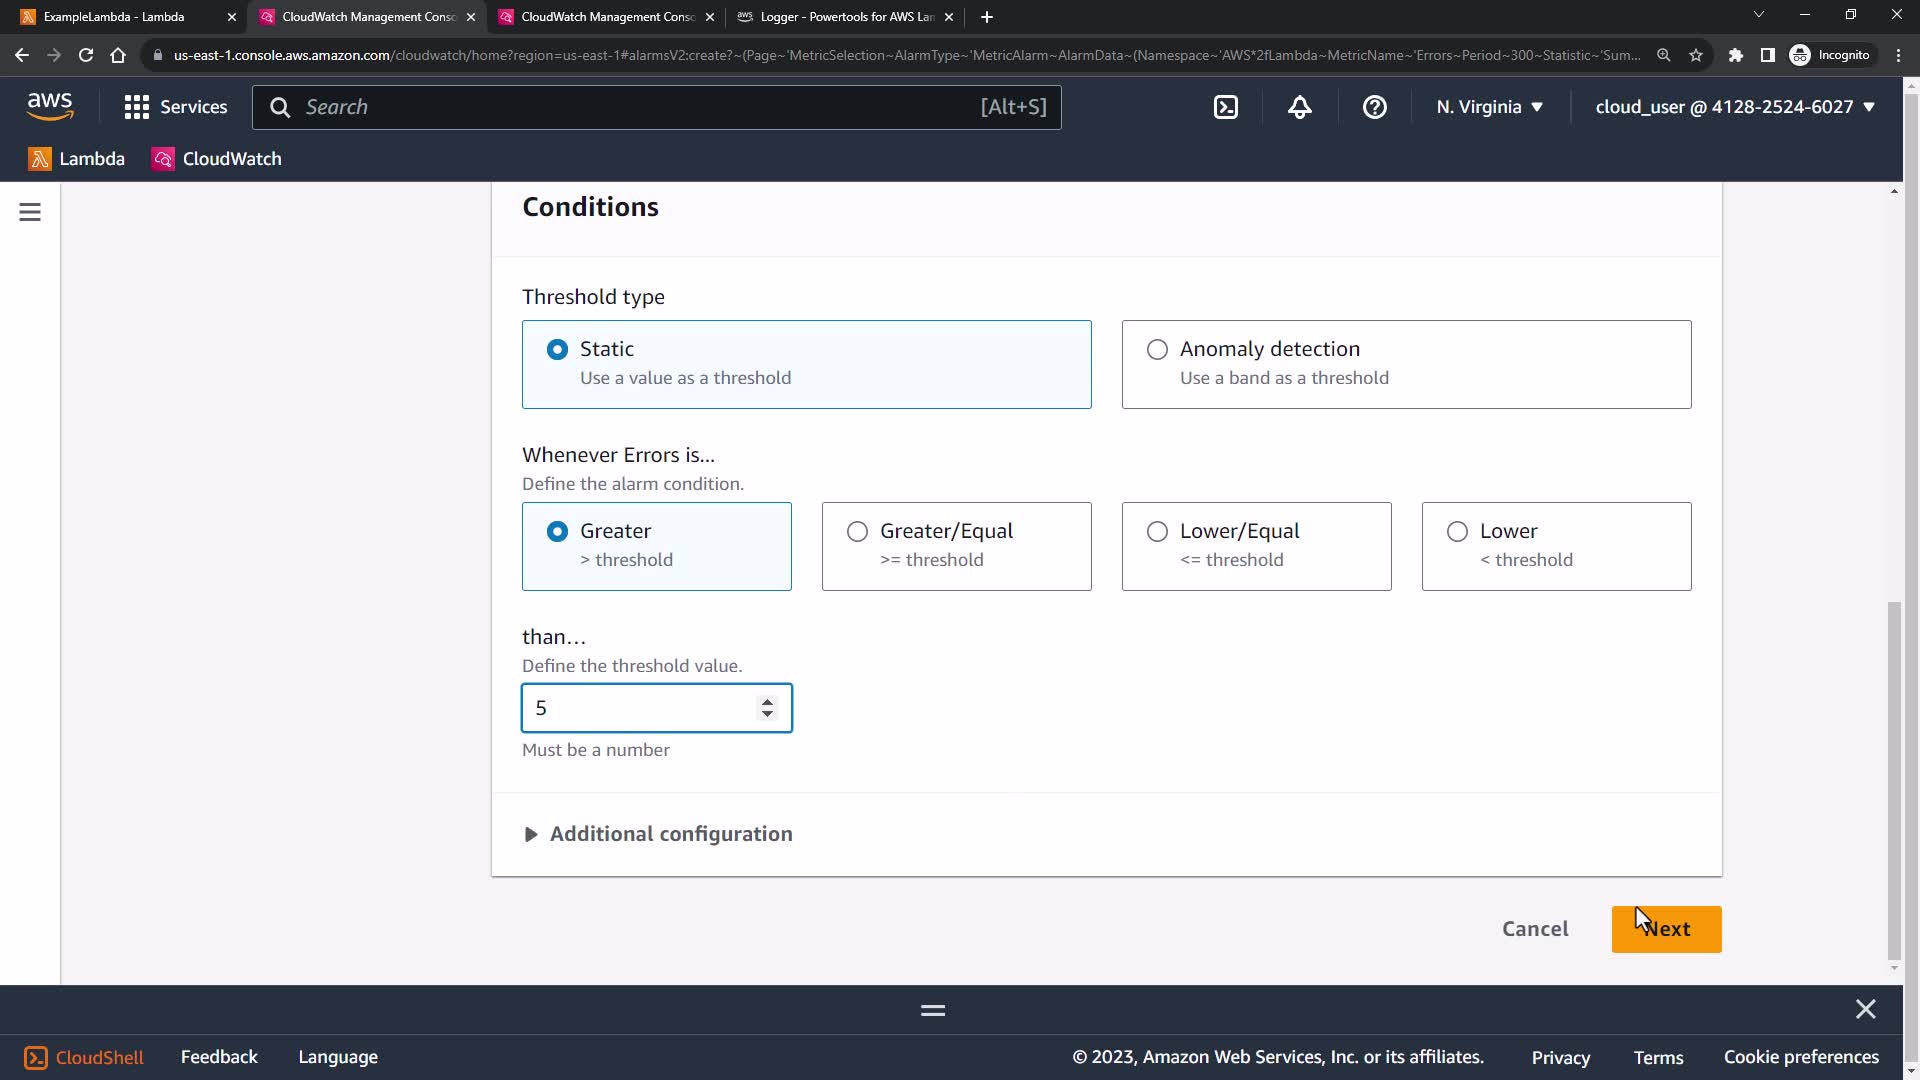The image size is (1920, 1080).
Task: Click the Next button
Action: pyautogui.click(x=1666, y=929)
